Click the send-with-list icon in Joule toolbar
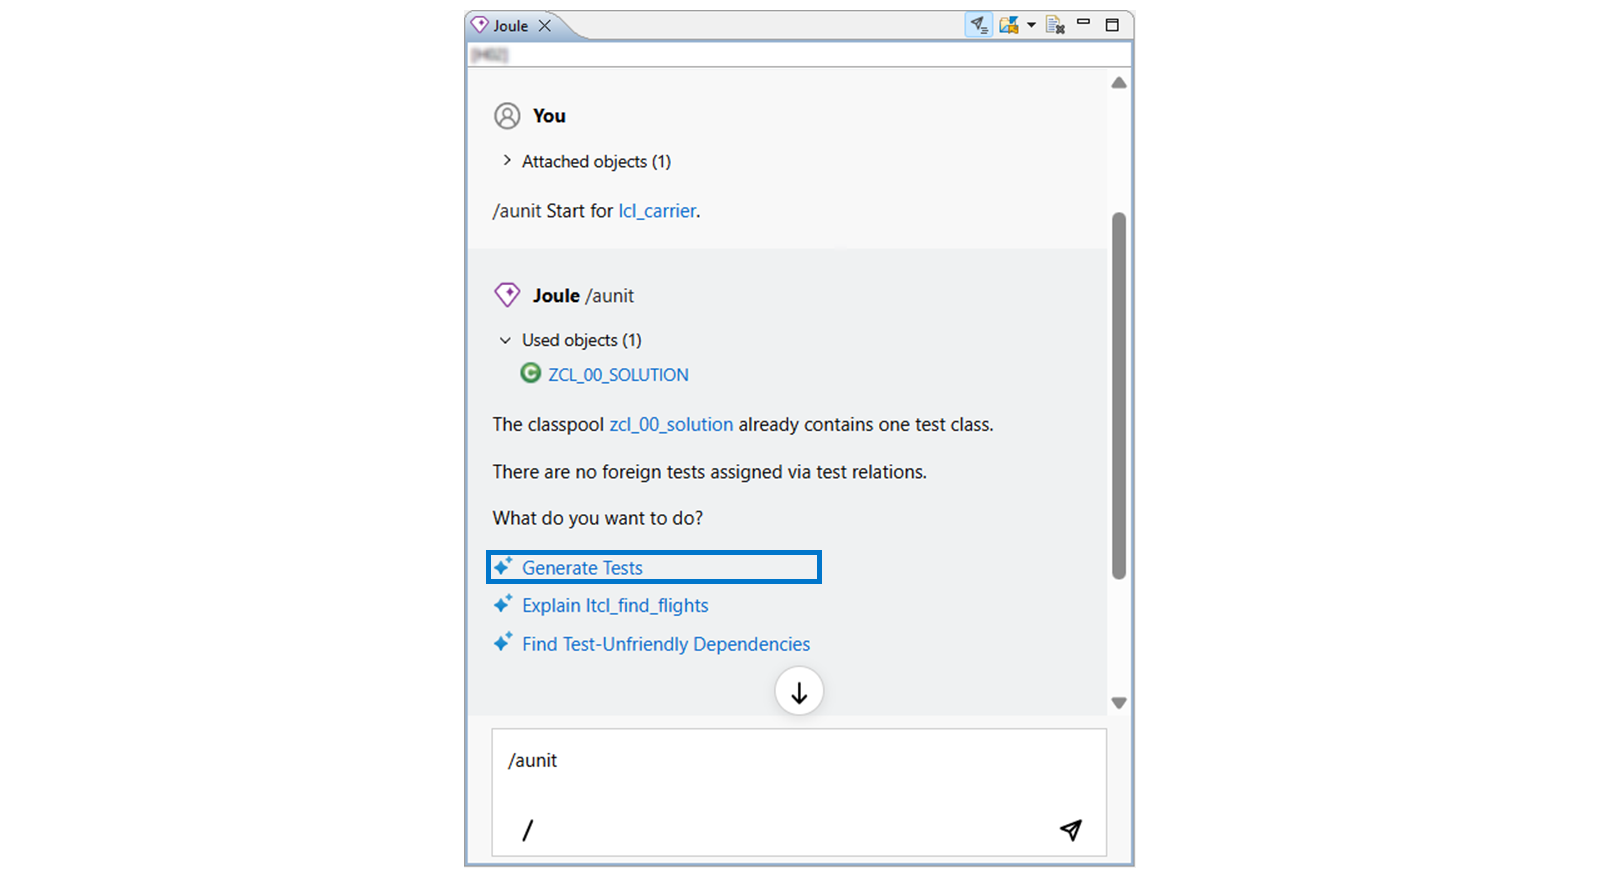 point(978,25)
